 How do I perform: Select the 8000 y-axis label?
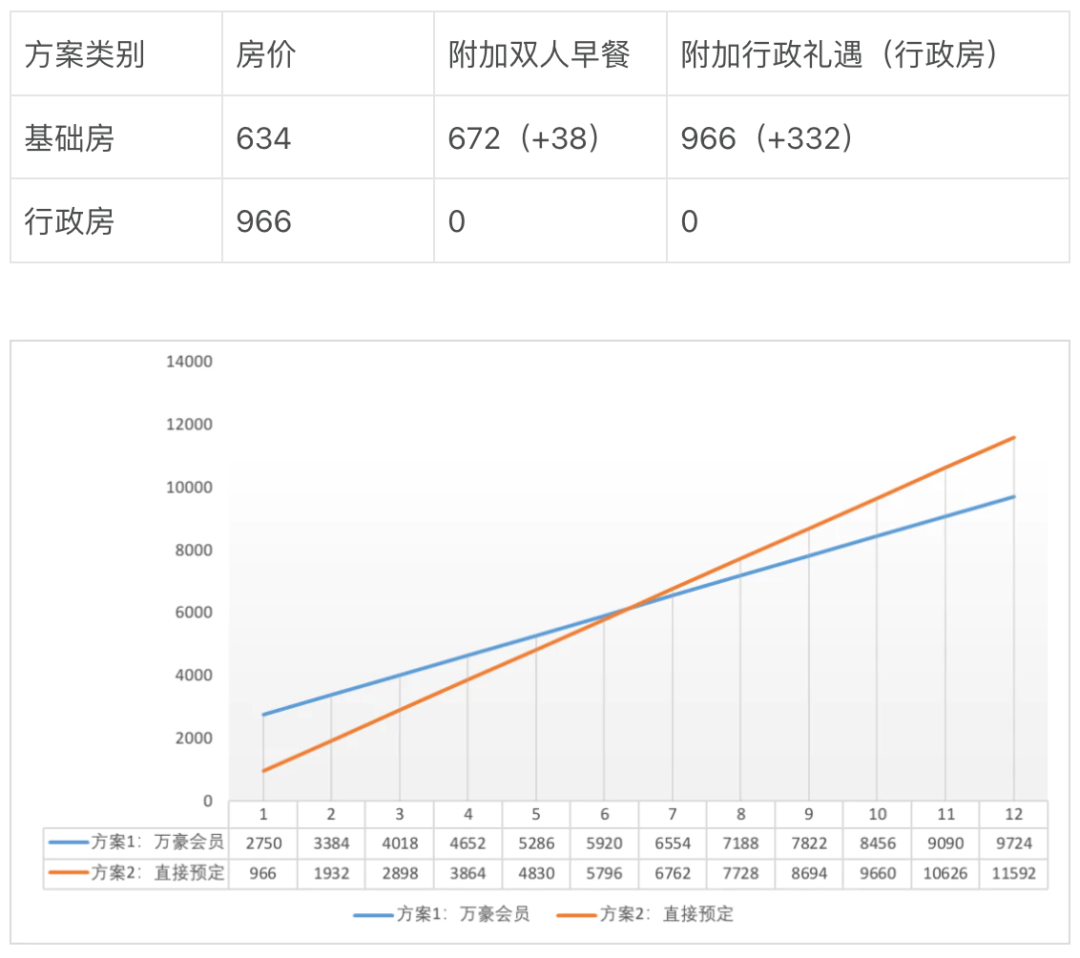click(x=194, y=550)
